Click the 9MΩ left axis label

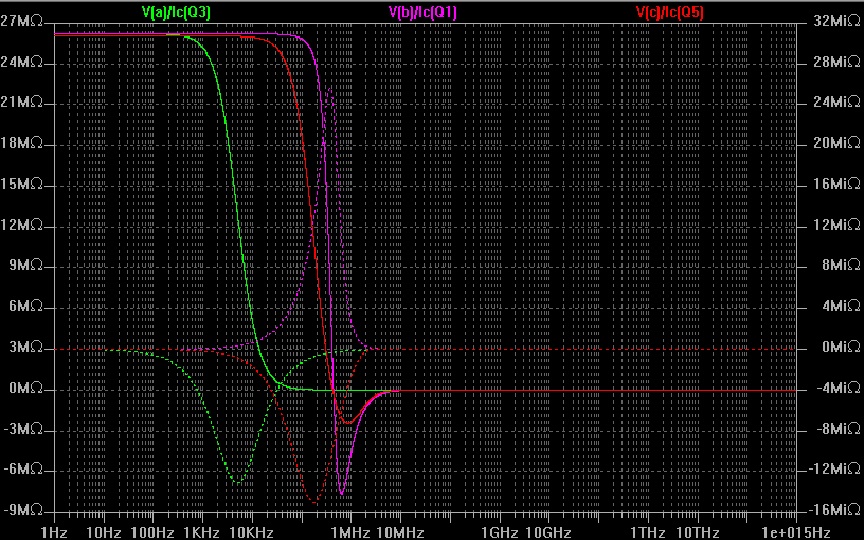(25, 266)
